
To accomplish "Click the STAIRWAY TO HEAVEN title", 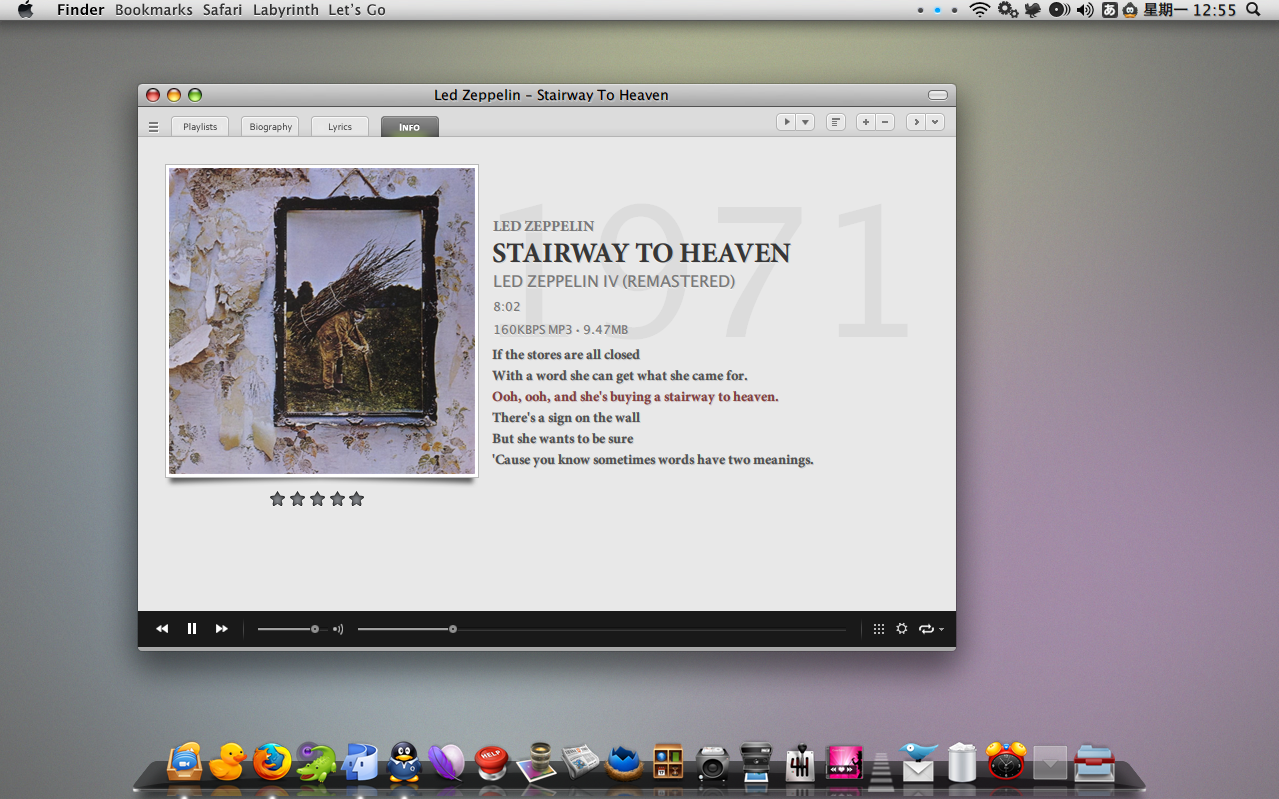I will pos(641,253).
